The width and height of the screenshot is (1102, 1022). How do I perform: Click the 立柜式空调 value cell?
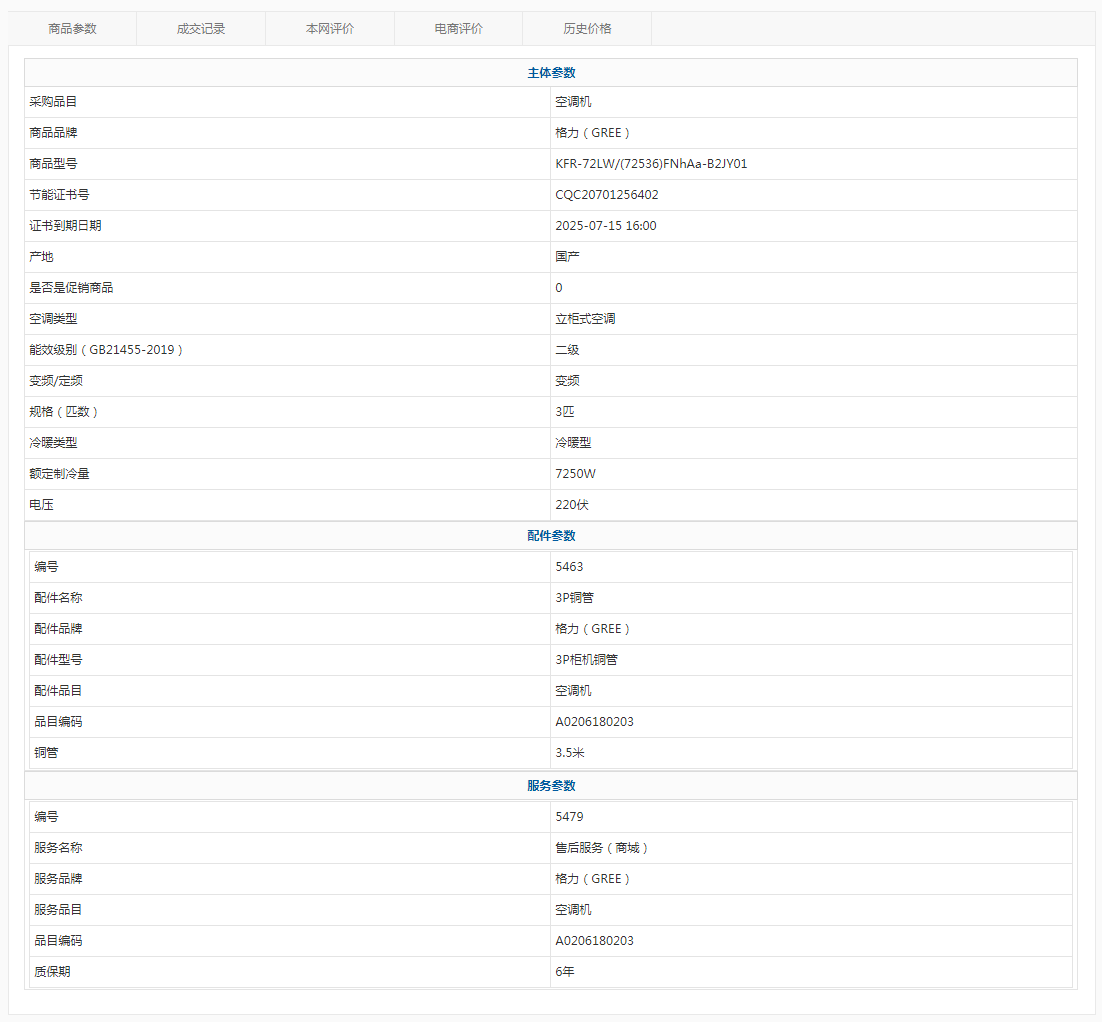(585, 319)
